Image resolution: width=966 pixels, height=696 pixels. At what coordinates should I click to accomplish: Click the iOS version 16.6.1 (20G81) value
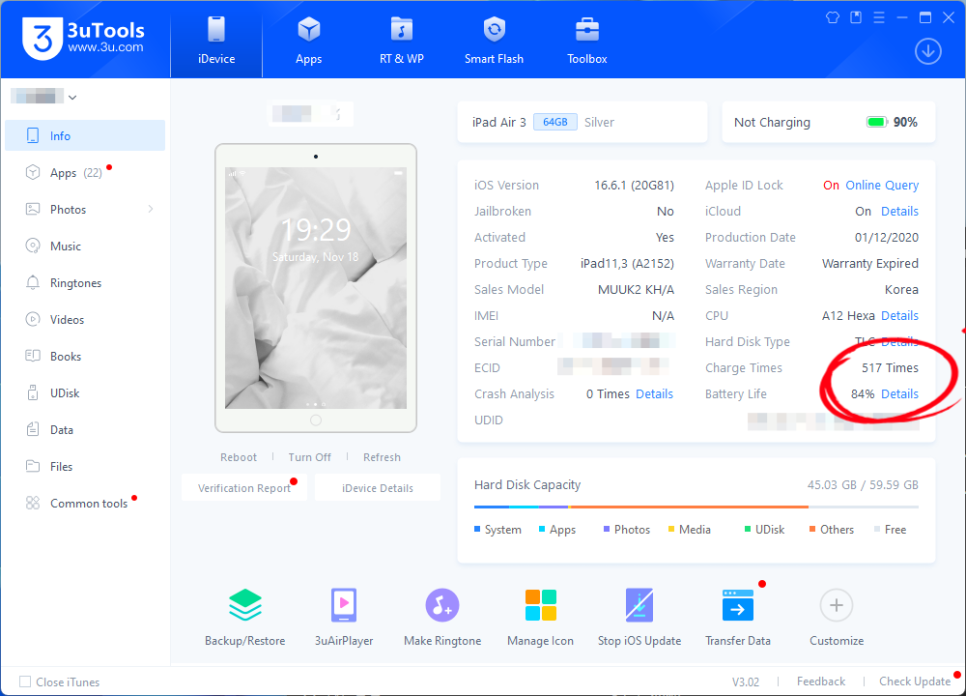[x=634, y=185]
